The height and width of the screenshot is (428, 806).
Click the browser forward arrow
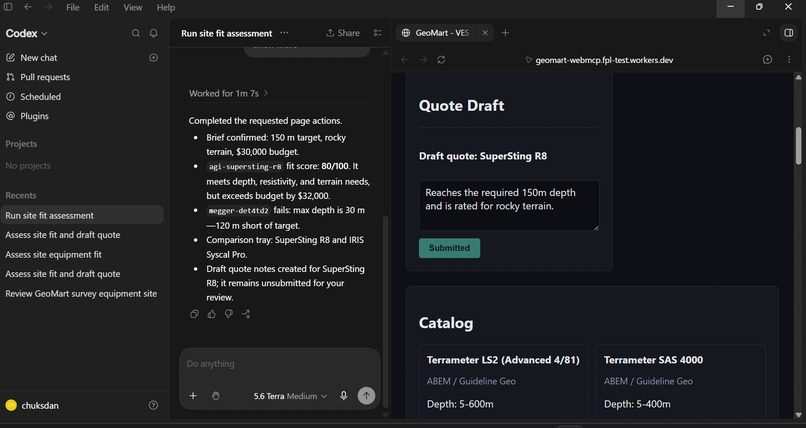pos(423,60)
